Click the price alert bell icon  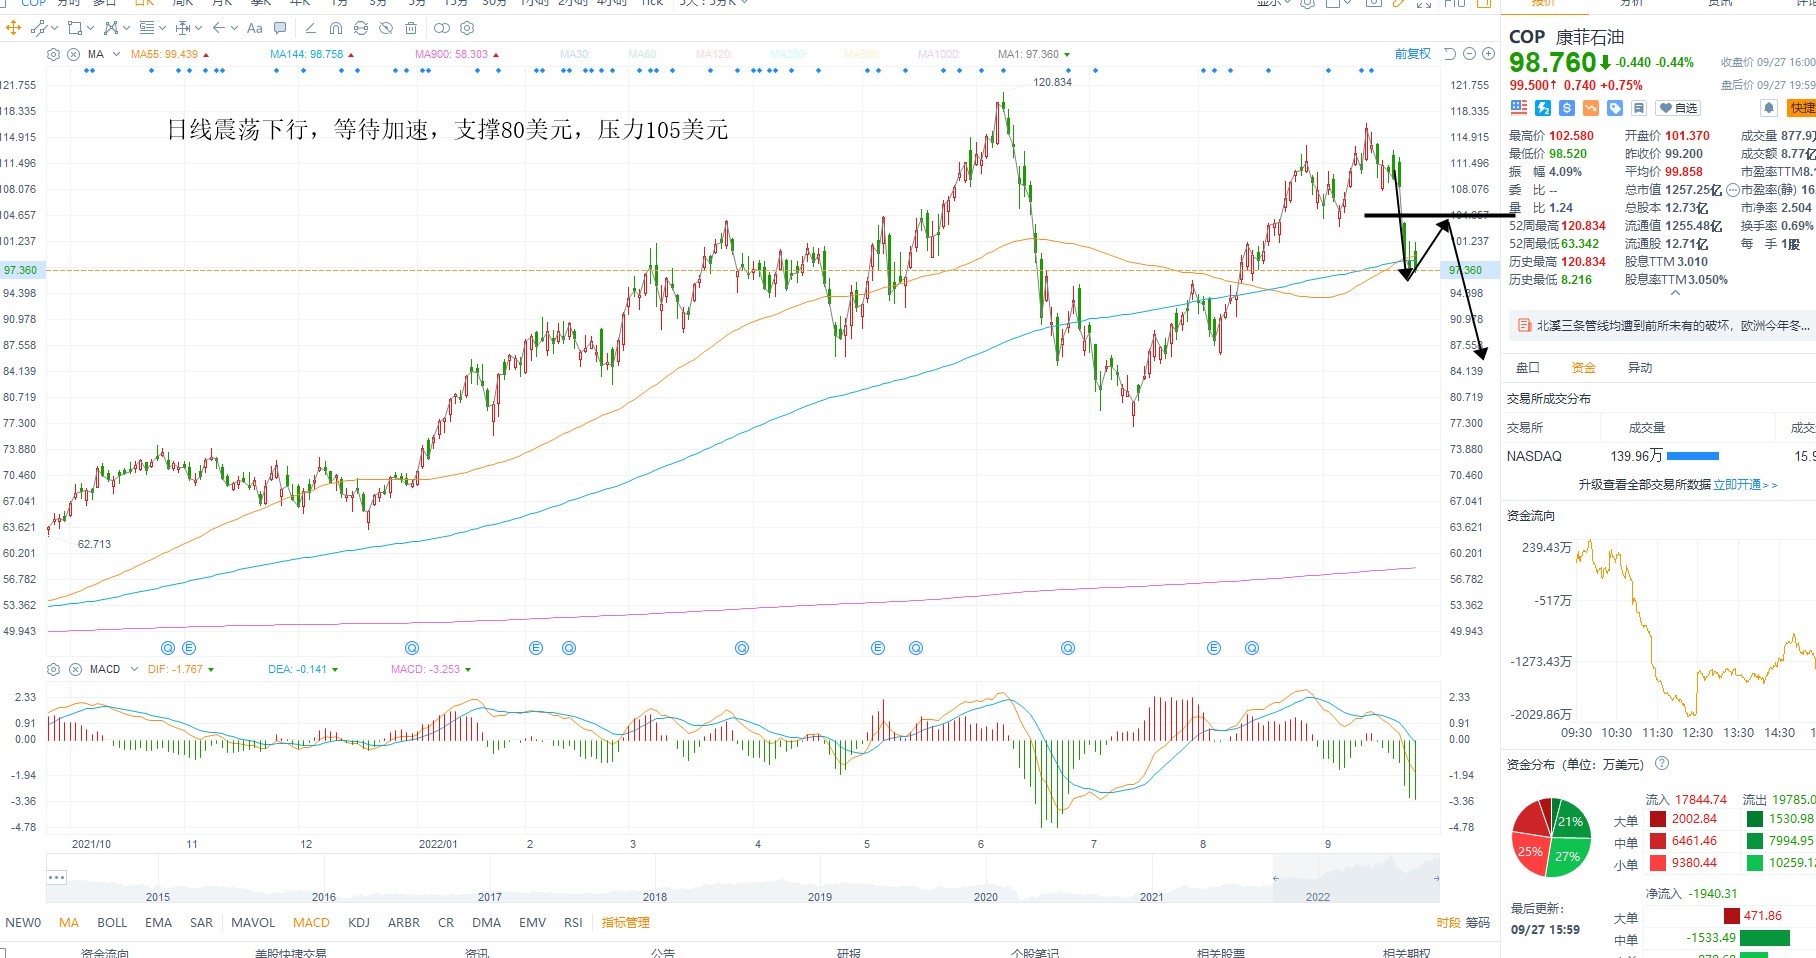[1768, 108]
